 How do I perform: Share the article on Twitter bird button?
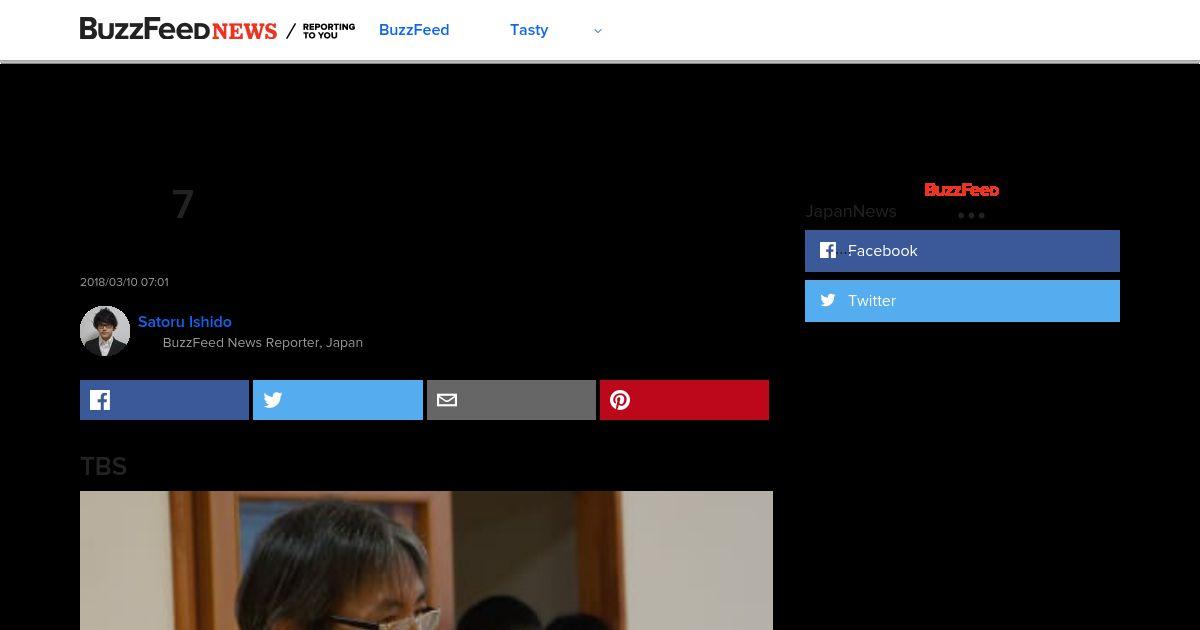338,400
